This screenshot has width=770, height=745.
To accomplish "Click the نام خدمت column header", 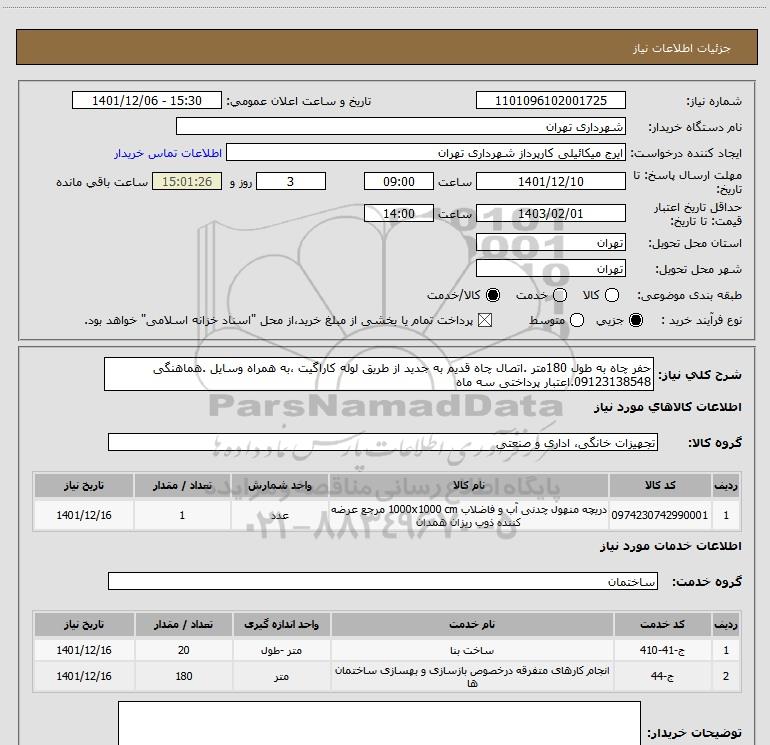I will click(x=472, y=624).
